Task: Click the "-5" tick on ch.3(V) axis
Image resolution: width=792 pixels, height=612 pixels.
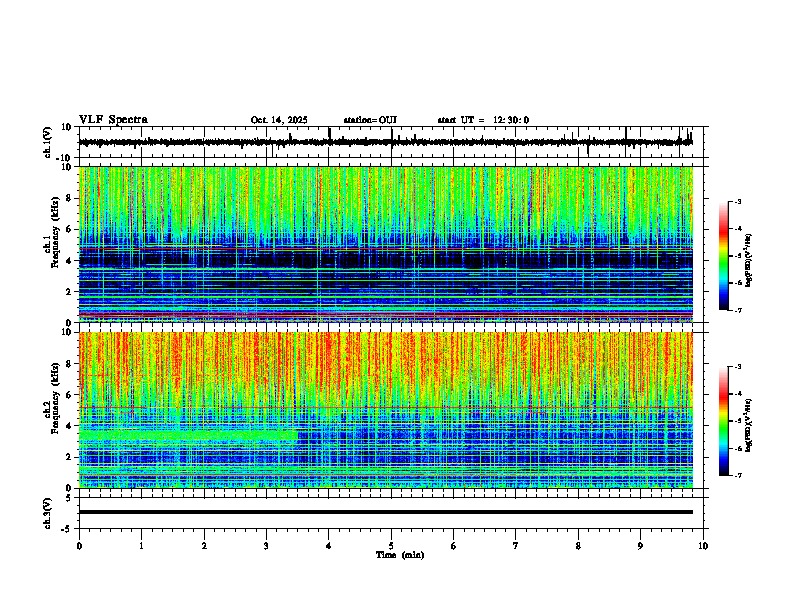Action: coord(68,529)
